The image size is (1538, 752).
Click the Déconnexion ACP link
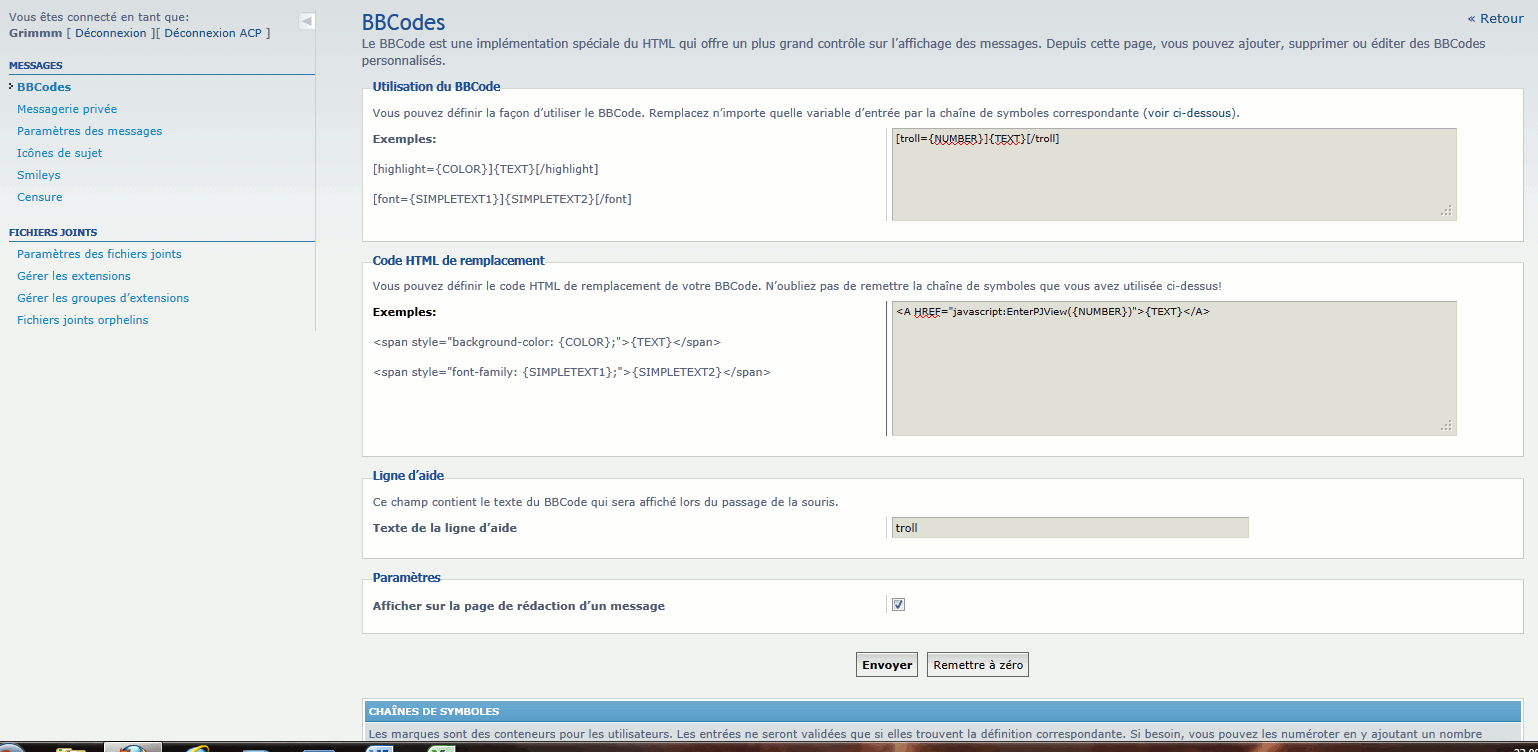213,33
